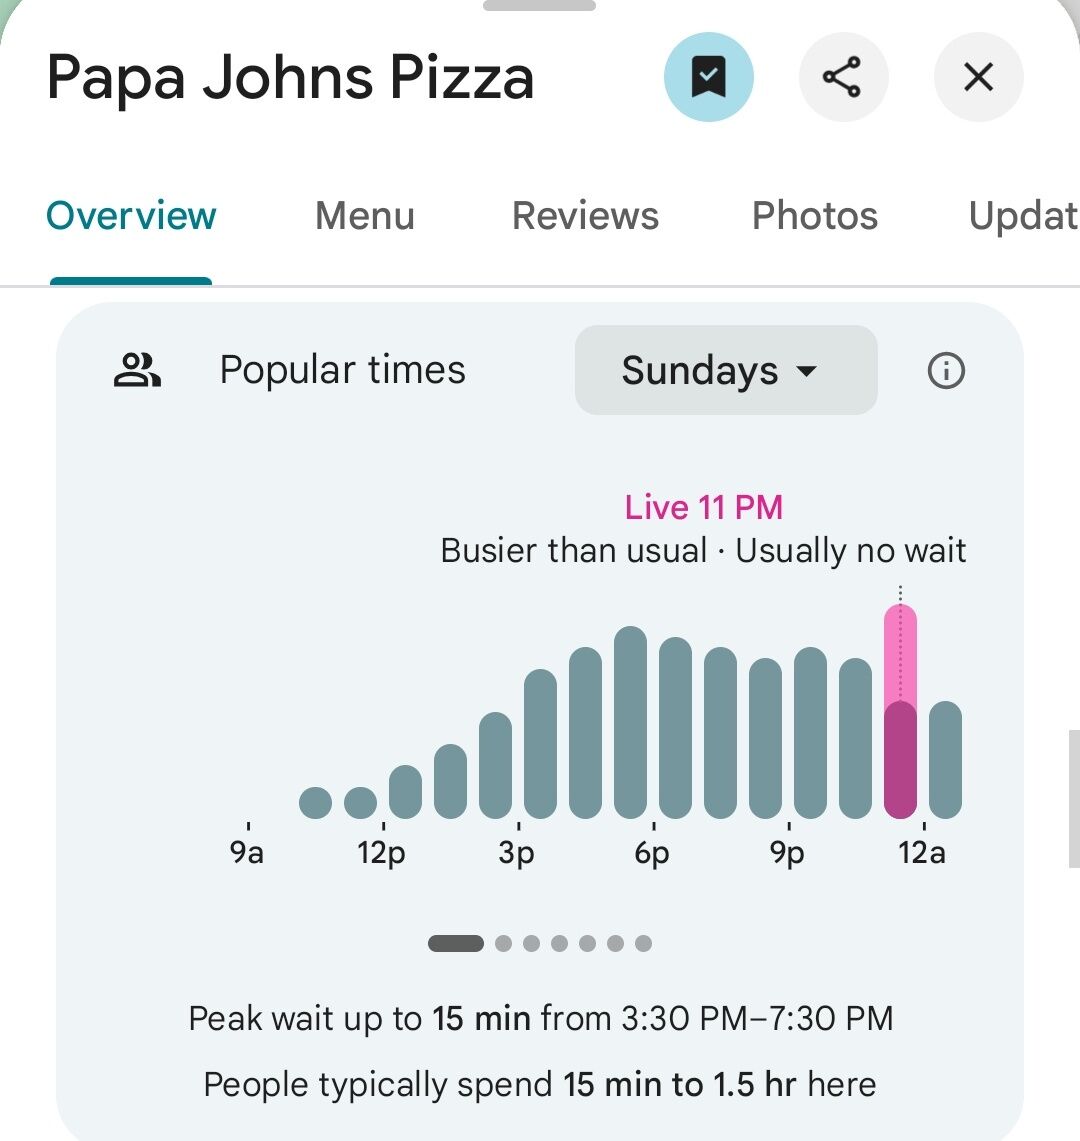Close the Papa Johns Pizza panel
The width and height of the screenshot is (1080, 1141).
tap(978, 77)
